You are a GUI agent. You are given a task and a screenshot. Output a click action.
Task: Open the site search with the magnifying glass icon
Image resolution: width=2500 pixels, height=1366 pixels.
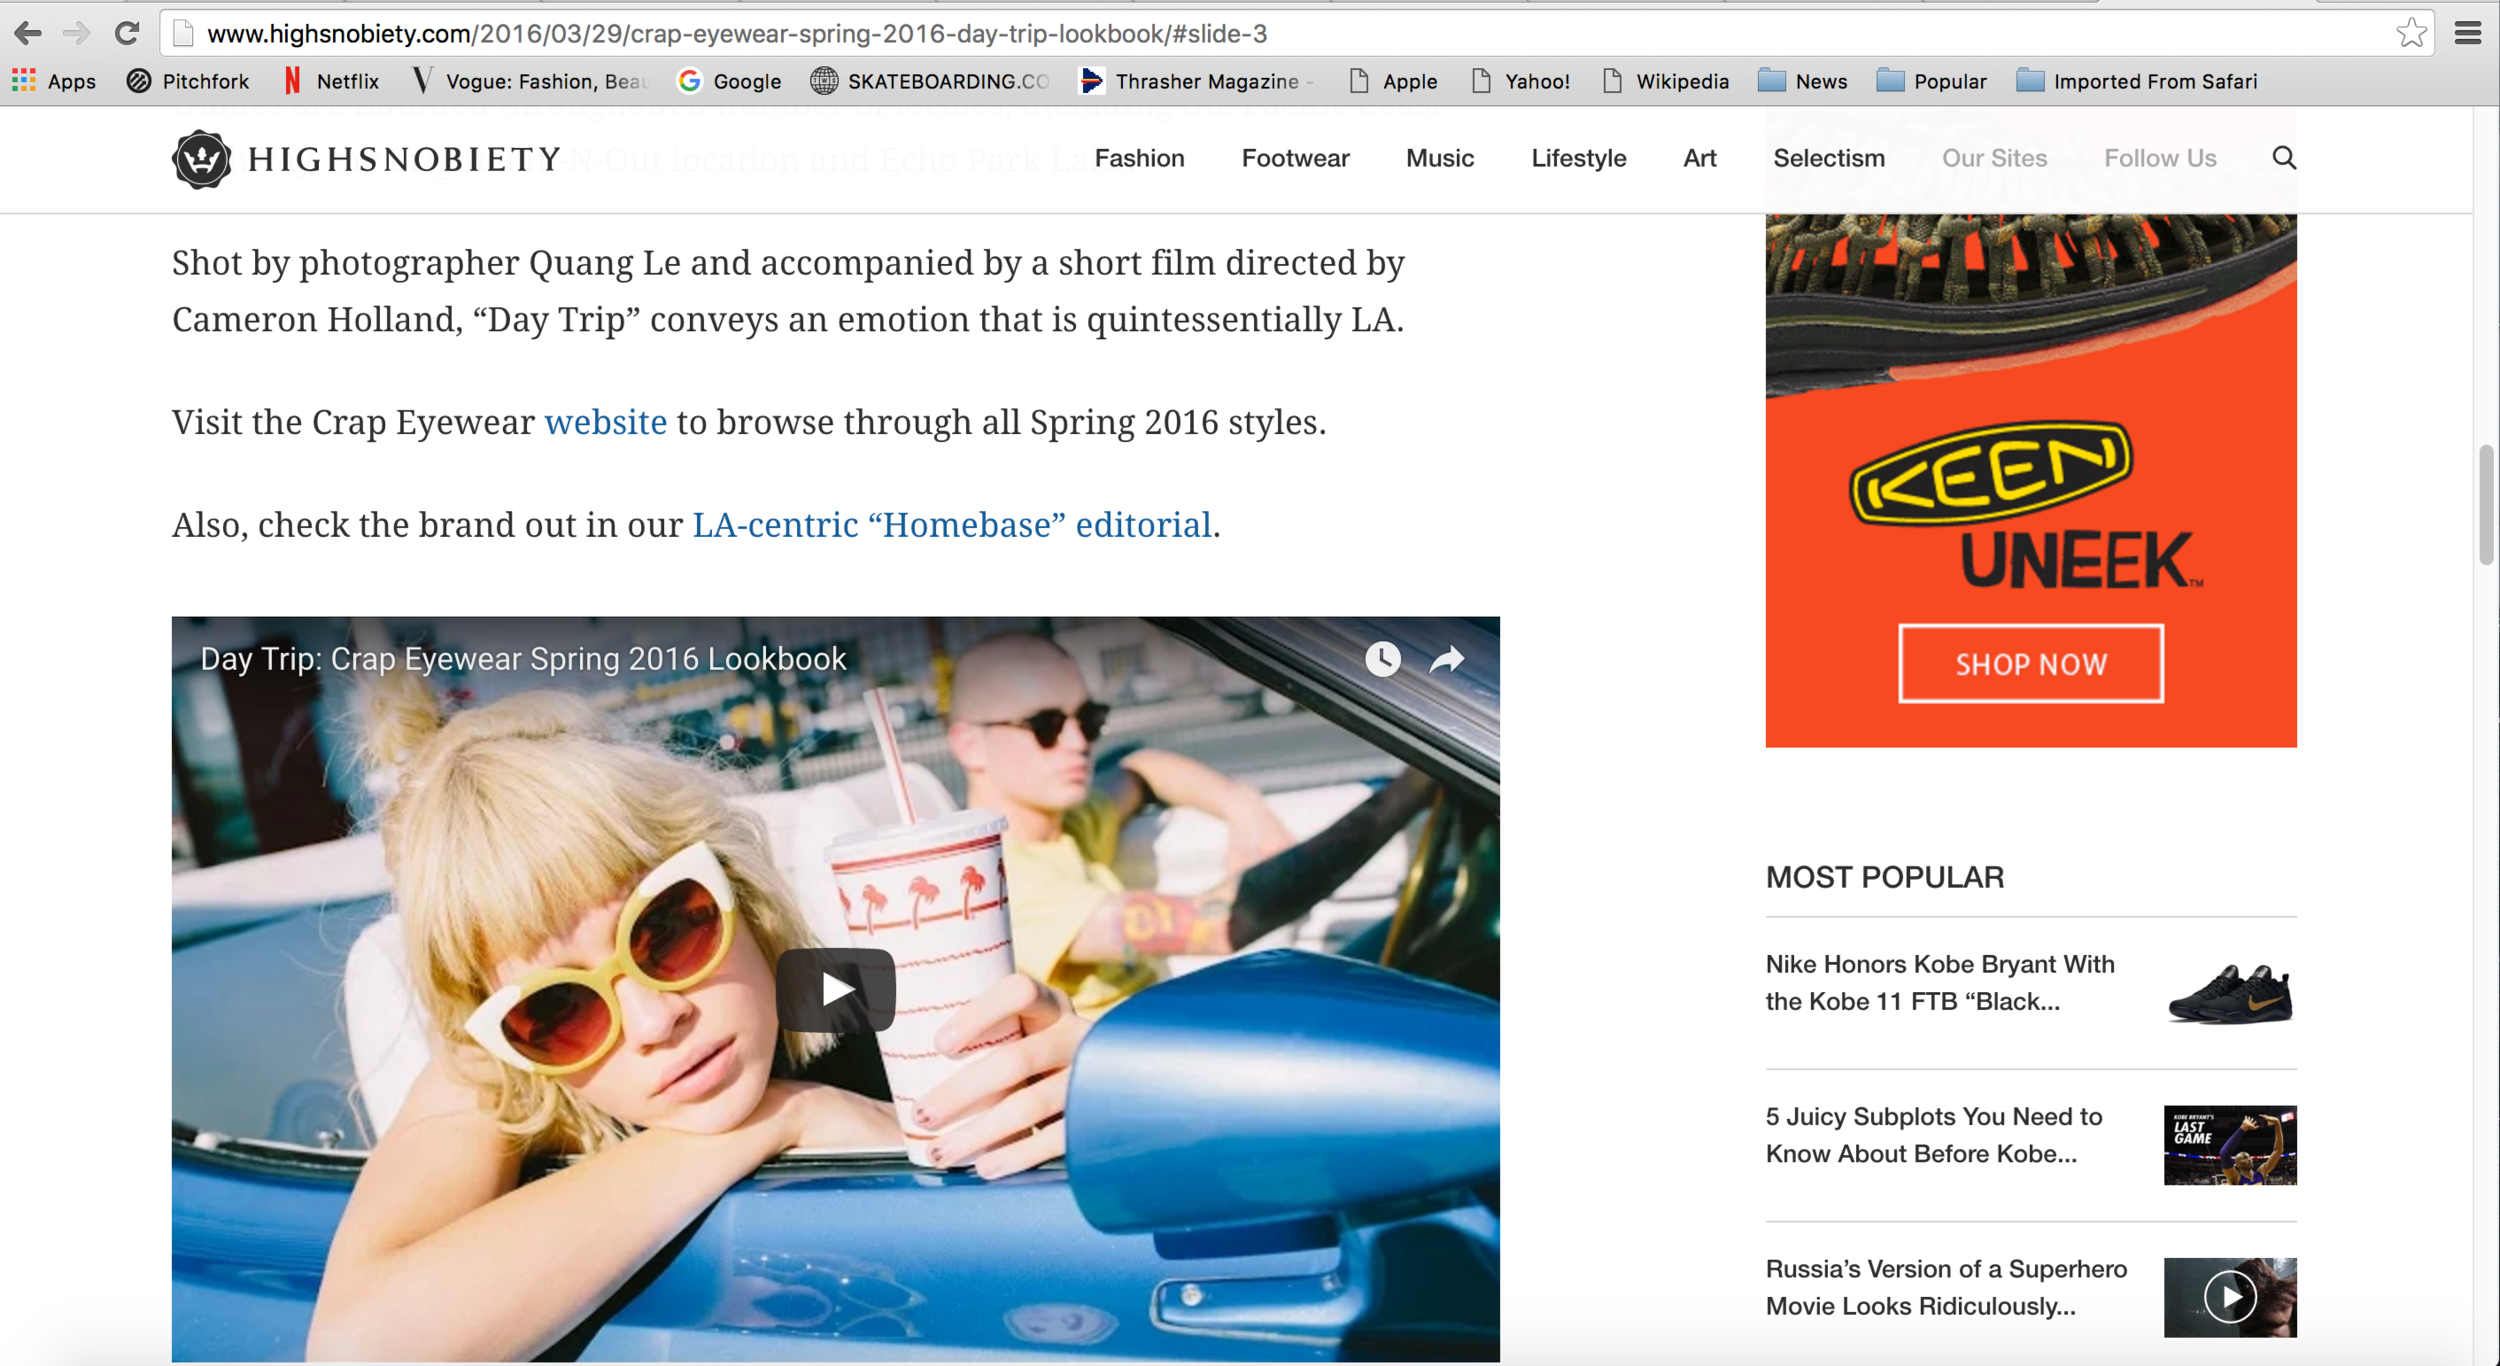pos(2285,158)
